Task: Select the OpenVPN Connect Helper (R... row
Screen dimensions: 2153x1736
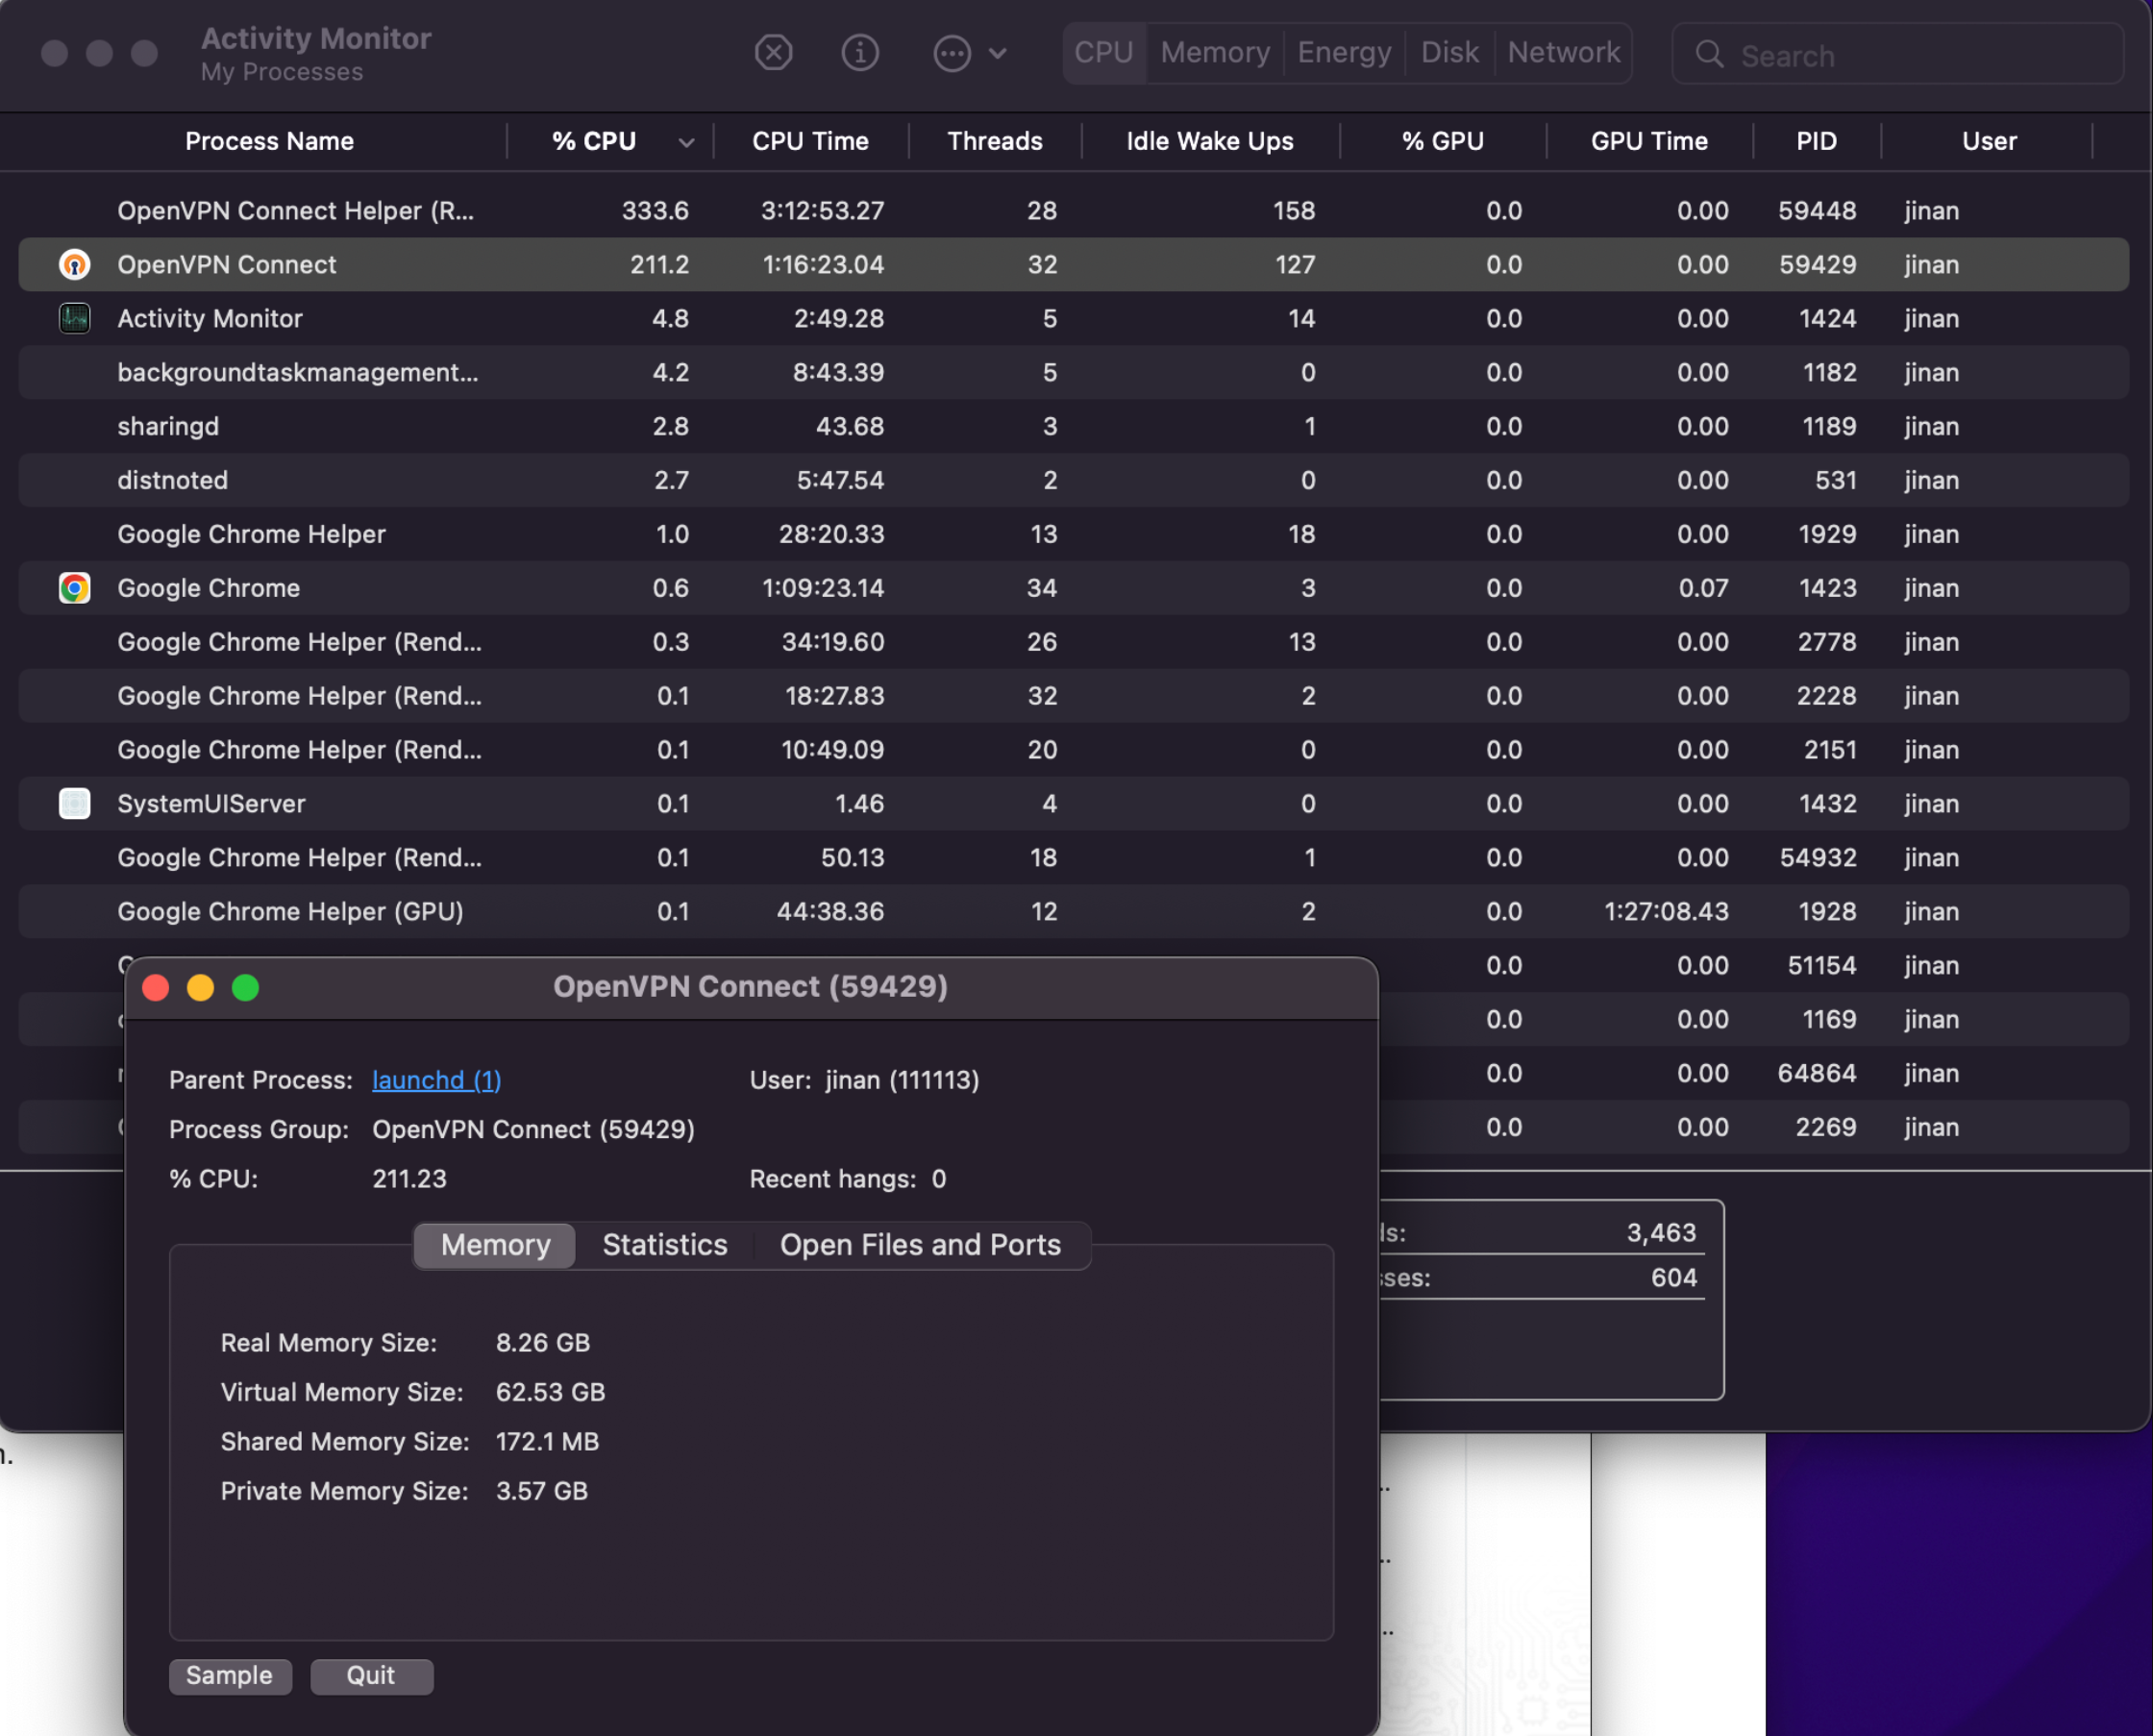Action: click(1074, 211)
